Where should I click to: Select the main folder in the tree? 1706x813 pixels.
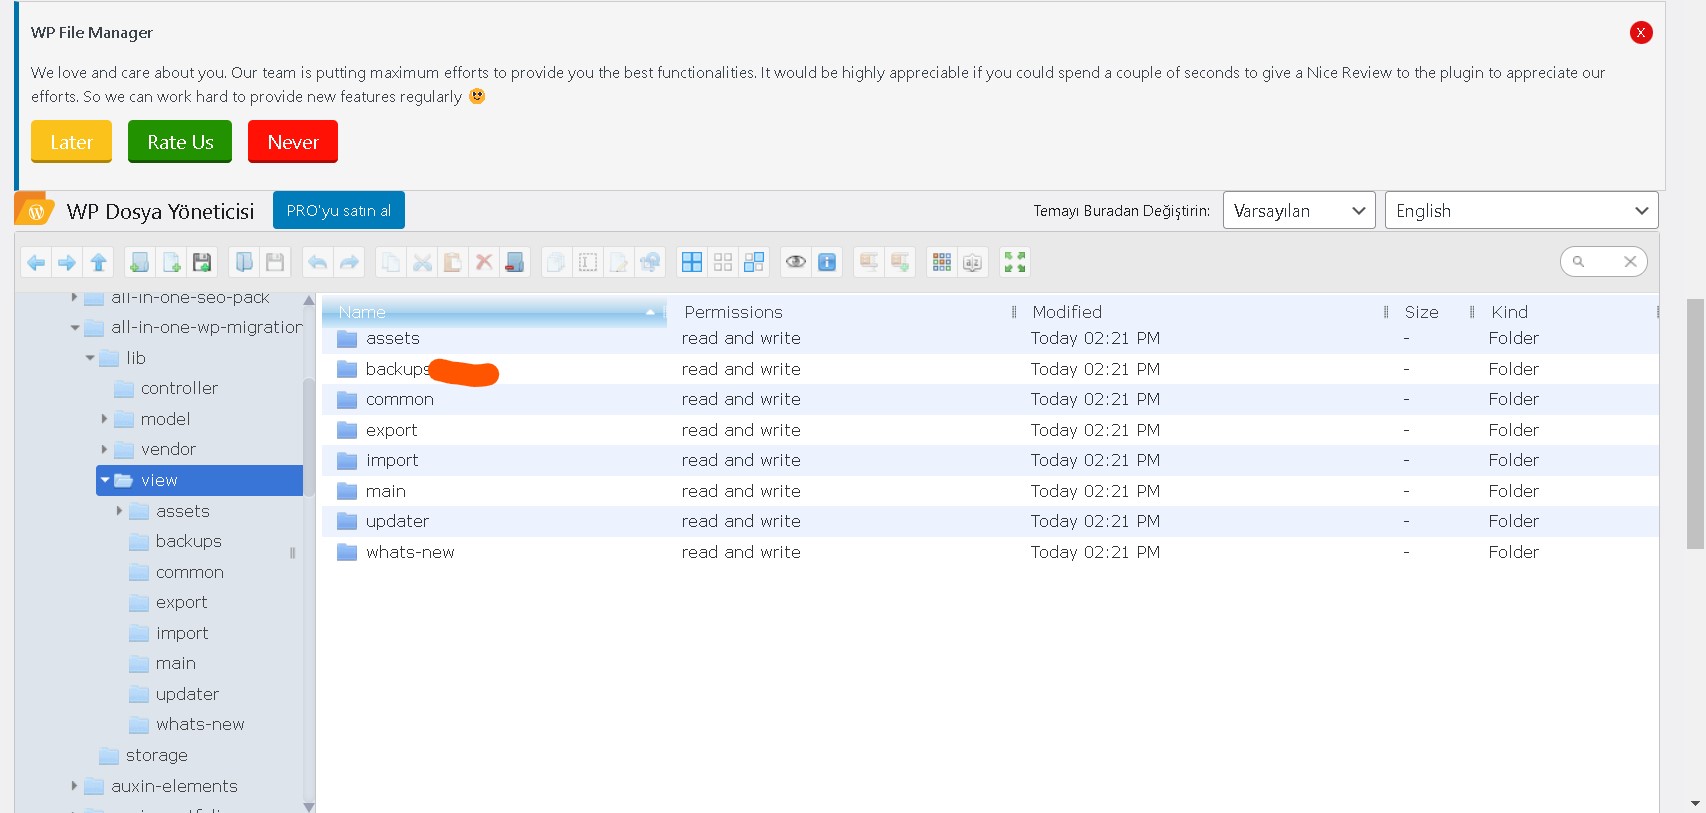(x=176, y=664)
